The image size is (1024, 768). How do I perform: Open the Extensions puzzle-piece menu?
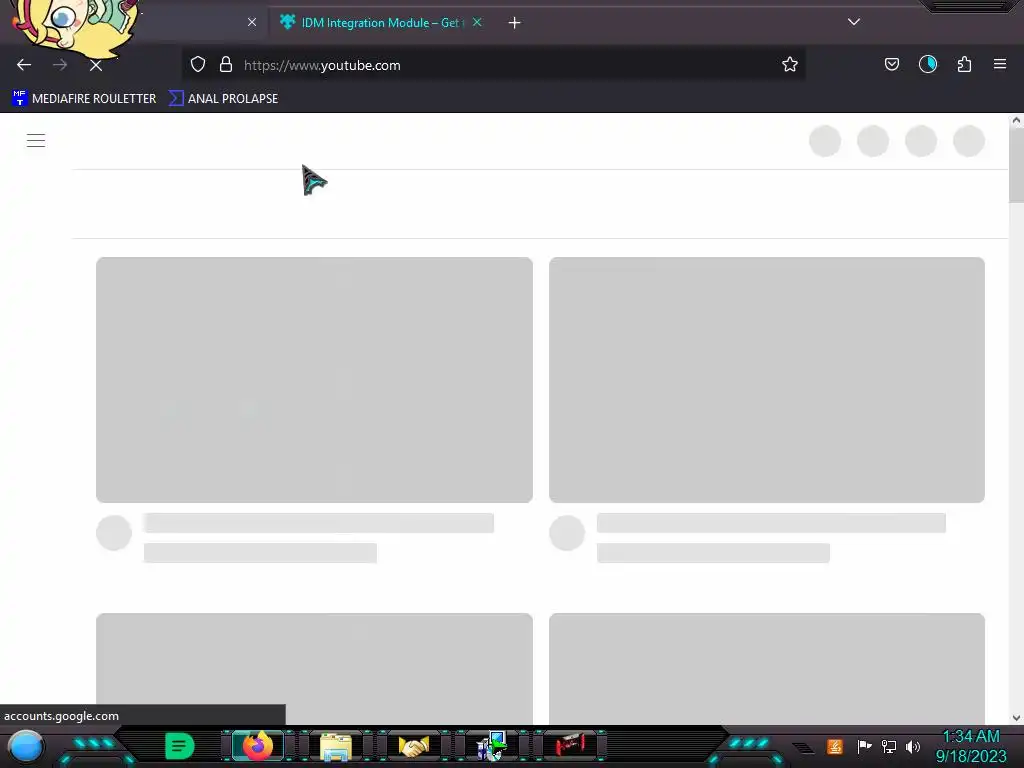click(965, 65)
